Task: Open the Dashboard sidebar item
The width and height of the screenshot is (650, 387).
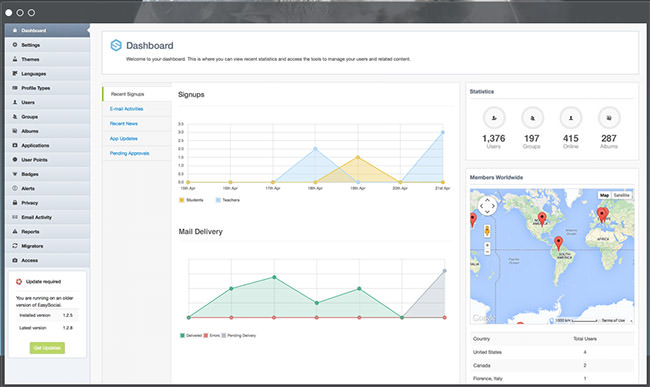Action: pos(47,30)
